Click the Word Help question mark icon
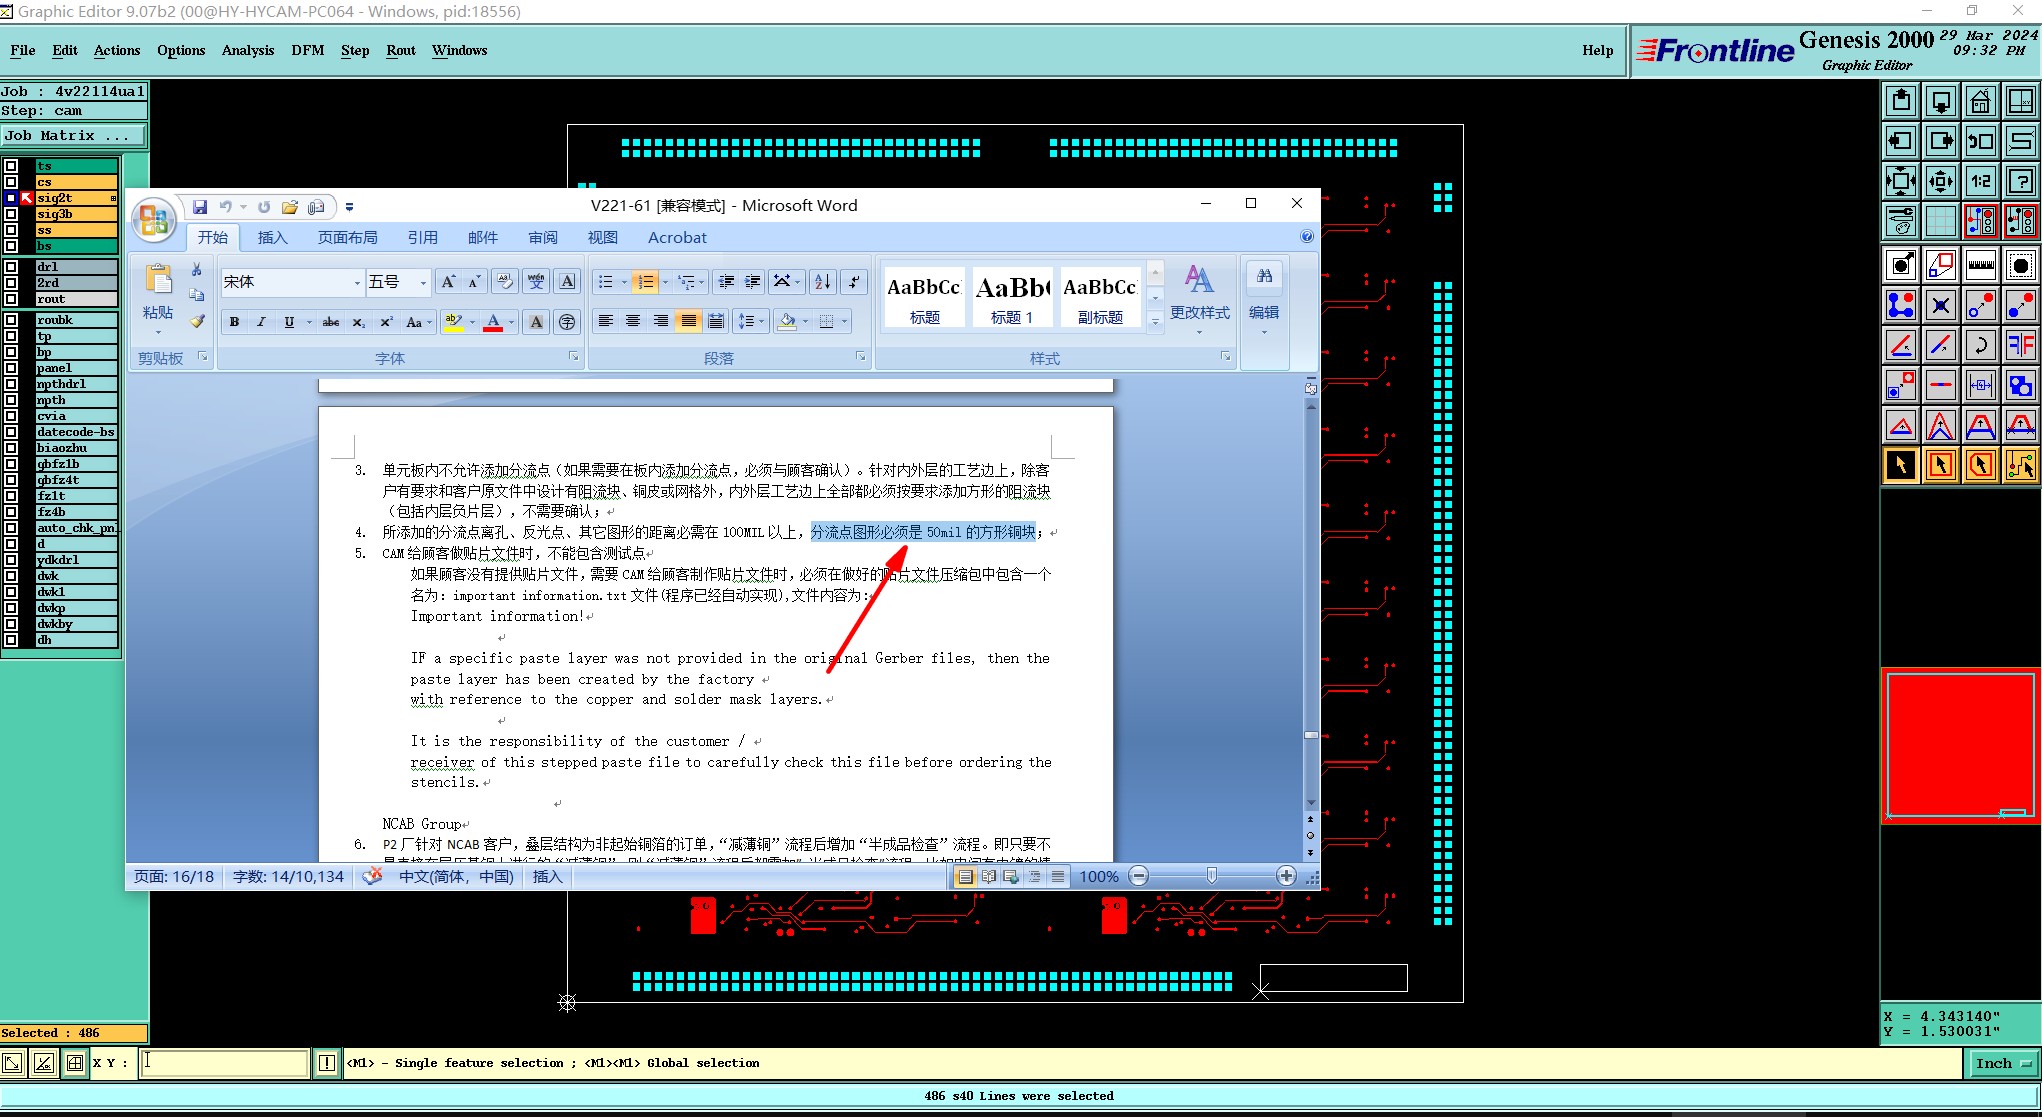 [x=1306, y=237]
